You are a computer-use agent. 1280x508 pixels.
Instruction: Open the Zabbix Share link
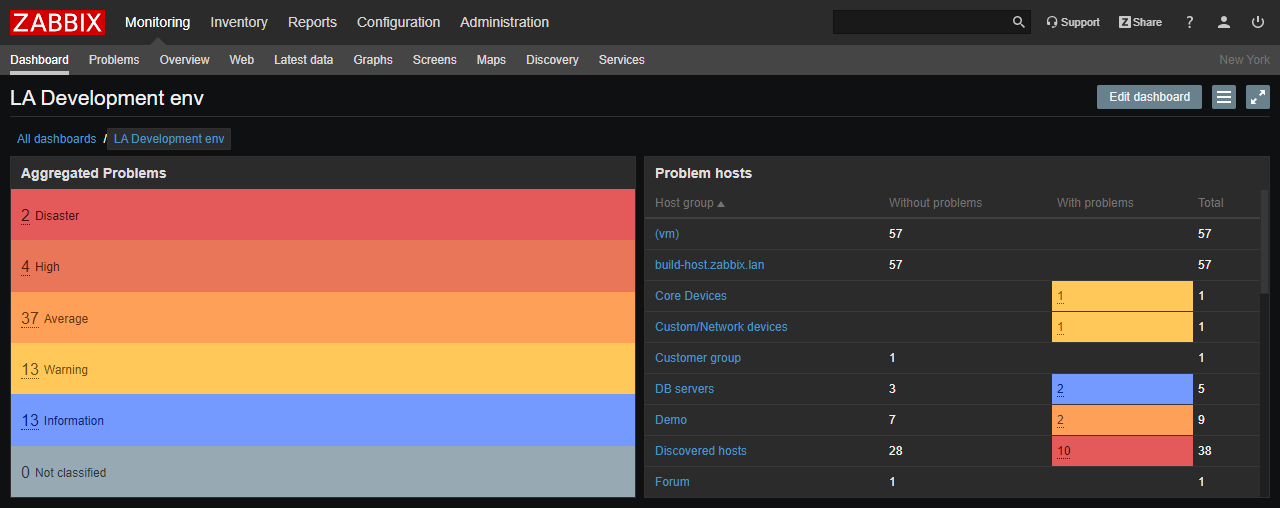[x=1140, y=22]
